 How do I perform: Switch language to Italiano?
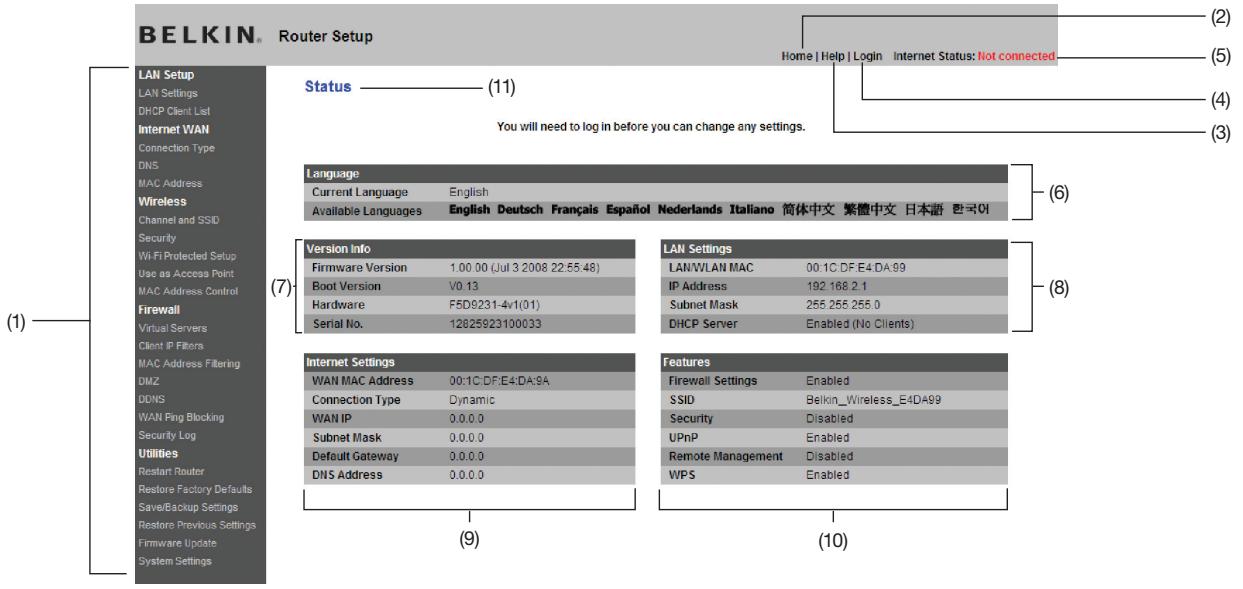coord(753,210)
